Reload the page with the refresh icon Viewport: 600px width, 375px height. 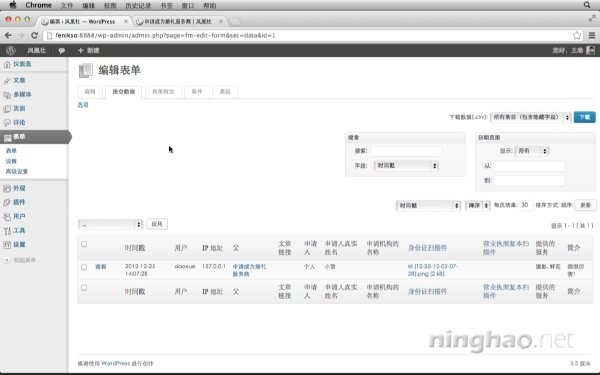point(34,35)
